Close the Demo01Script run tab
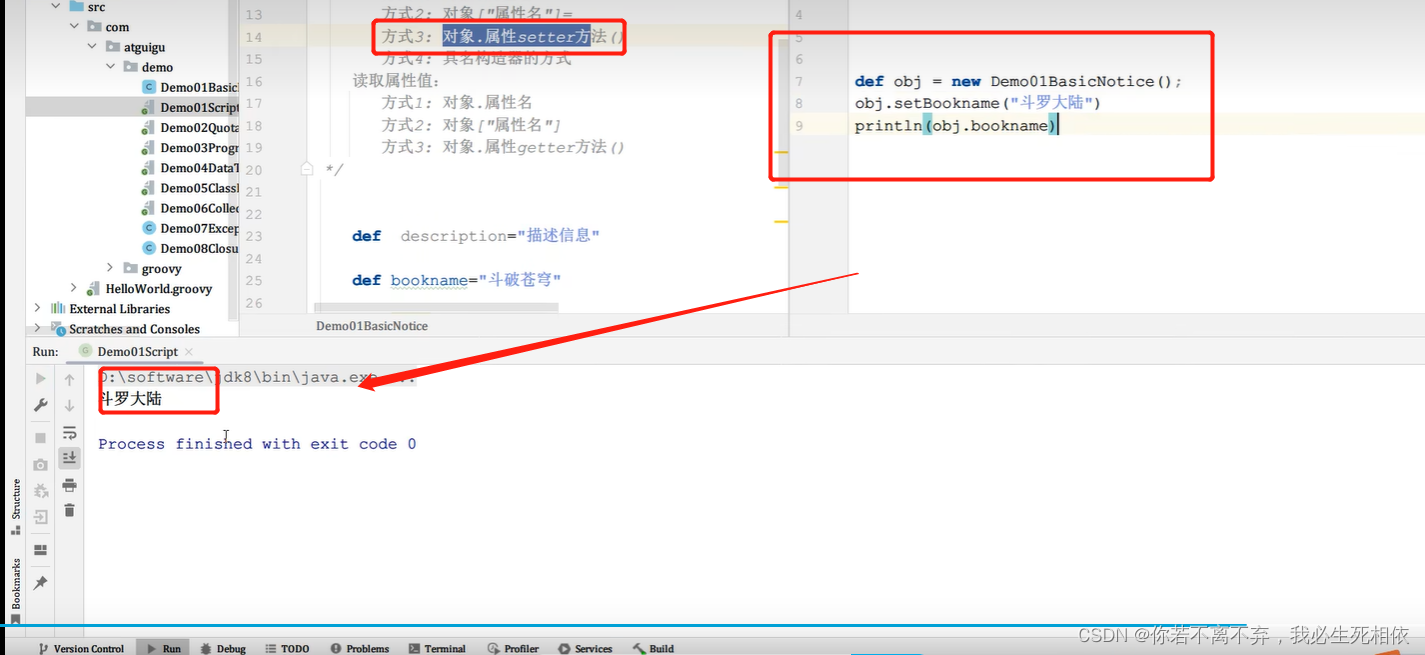This screenshot has height=655, width=1425. (188, 352)
